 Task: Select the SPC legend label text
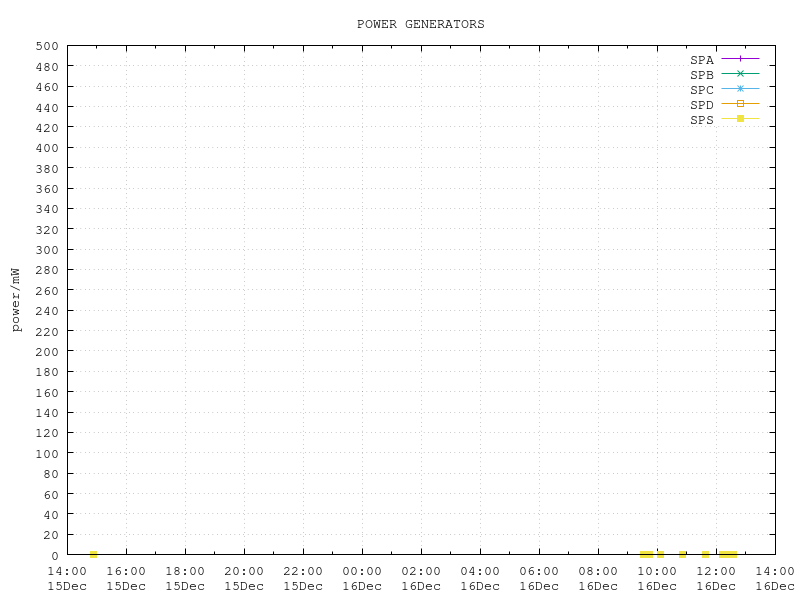(x=702, y=90)
